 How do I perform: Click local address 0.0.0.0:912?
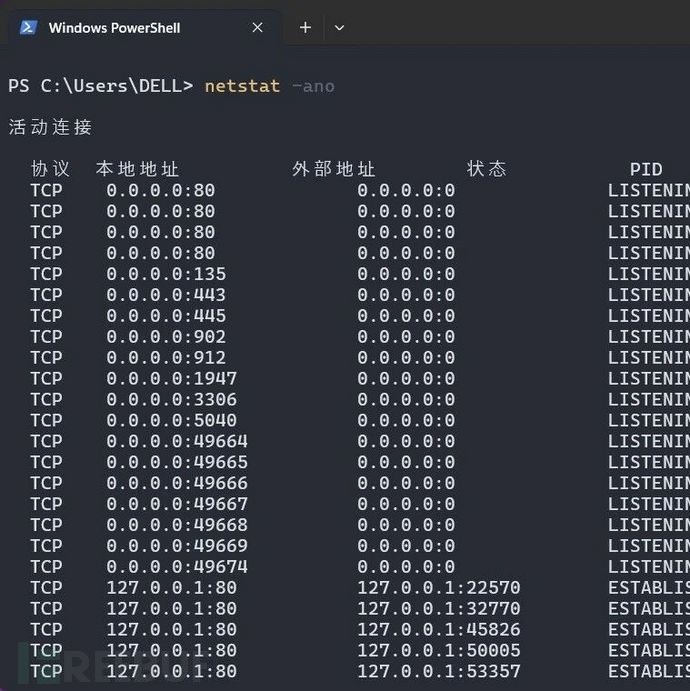pyautogui.click(x=166, y=358)
